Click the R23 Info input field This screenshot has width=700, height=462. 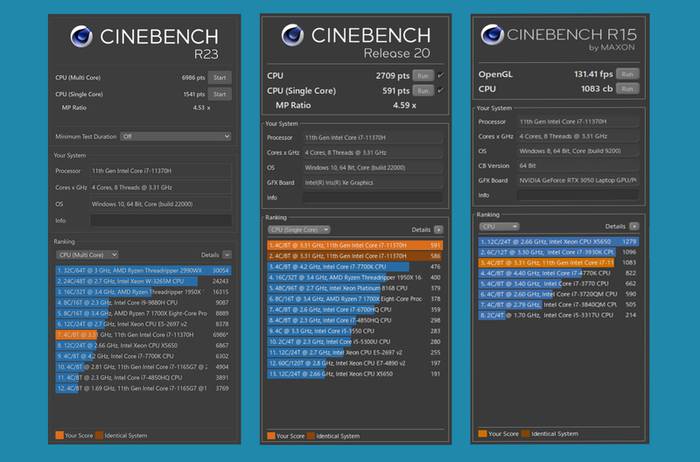click(x=161, y=221)
